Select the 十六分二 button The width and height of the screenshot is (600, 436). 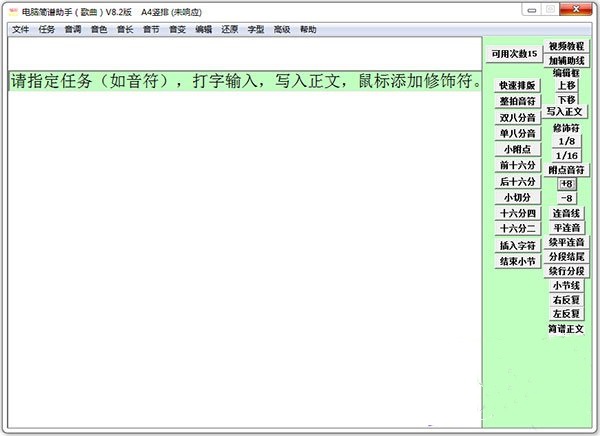click(x=517, y=229)
